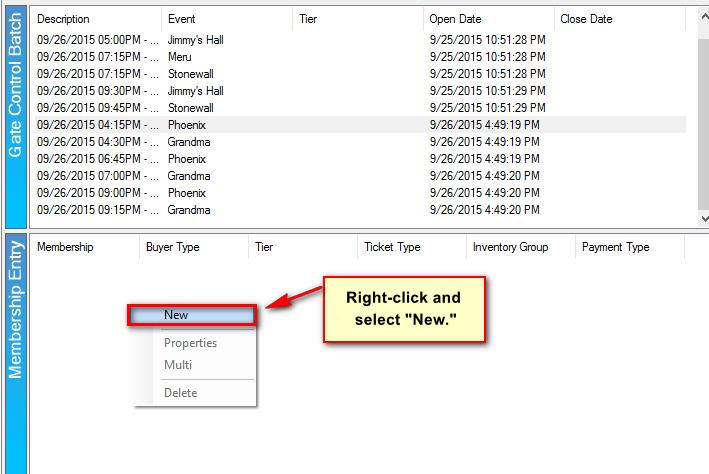Image resolution: width=709 pixels, height=474 pixels.
Task: Select the 09:15PM Grandma batch row
Action: point(360,210)
